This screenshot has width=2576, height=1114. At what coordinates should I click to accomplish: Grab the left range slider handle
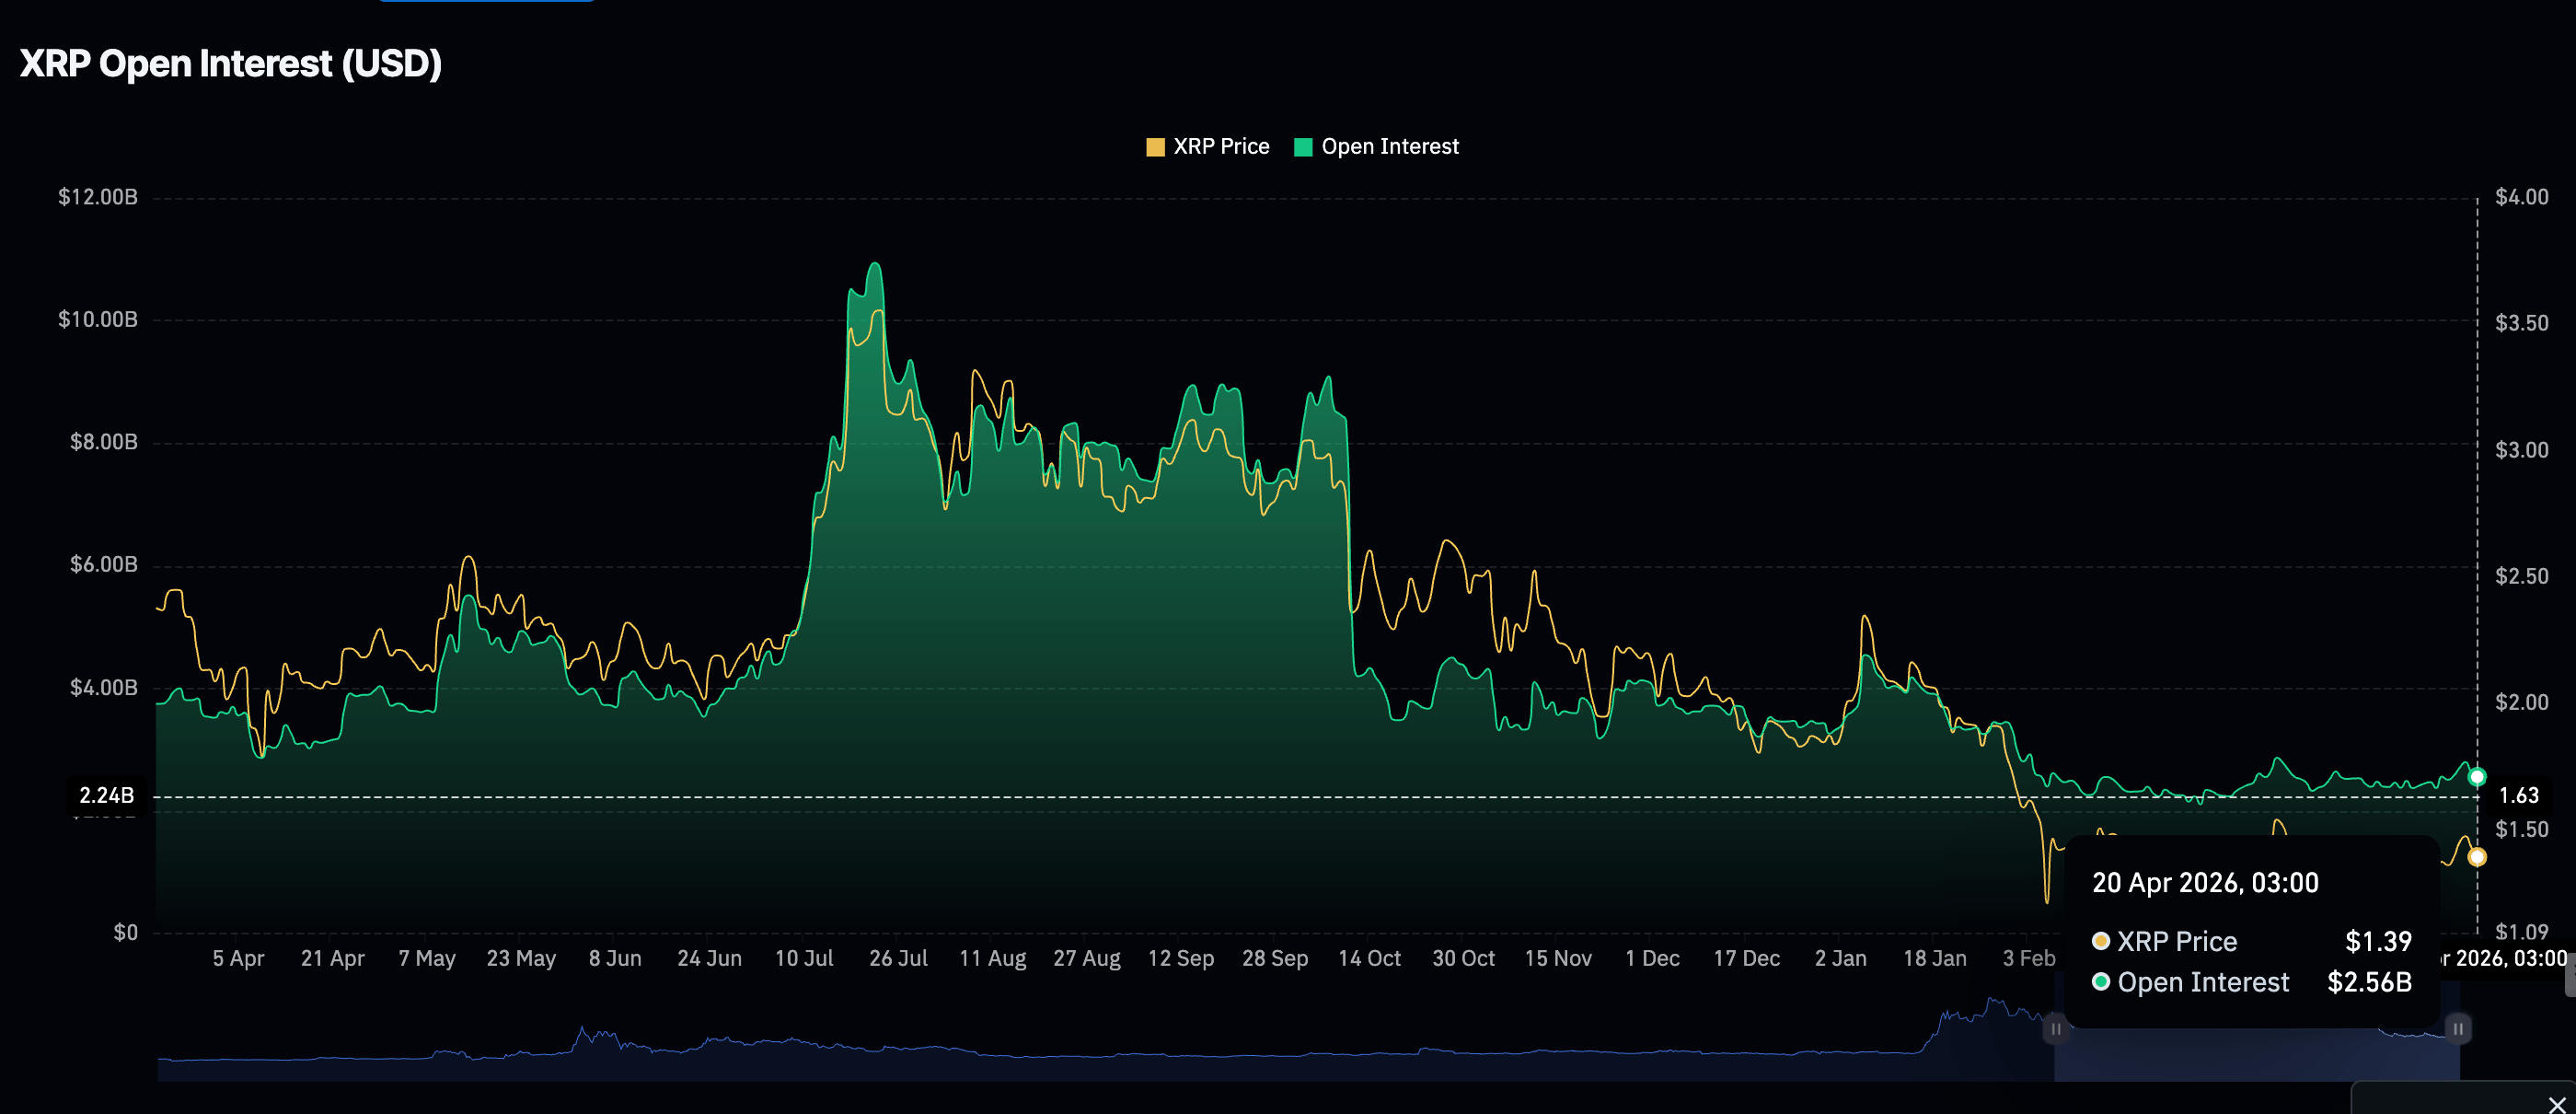pos(2055,1028)
